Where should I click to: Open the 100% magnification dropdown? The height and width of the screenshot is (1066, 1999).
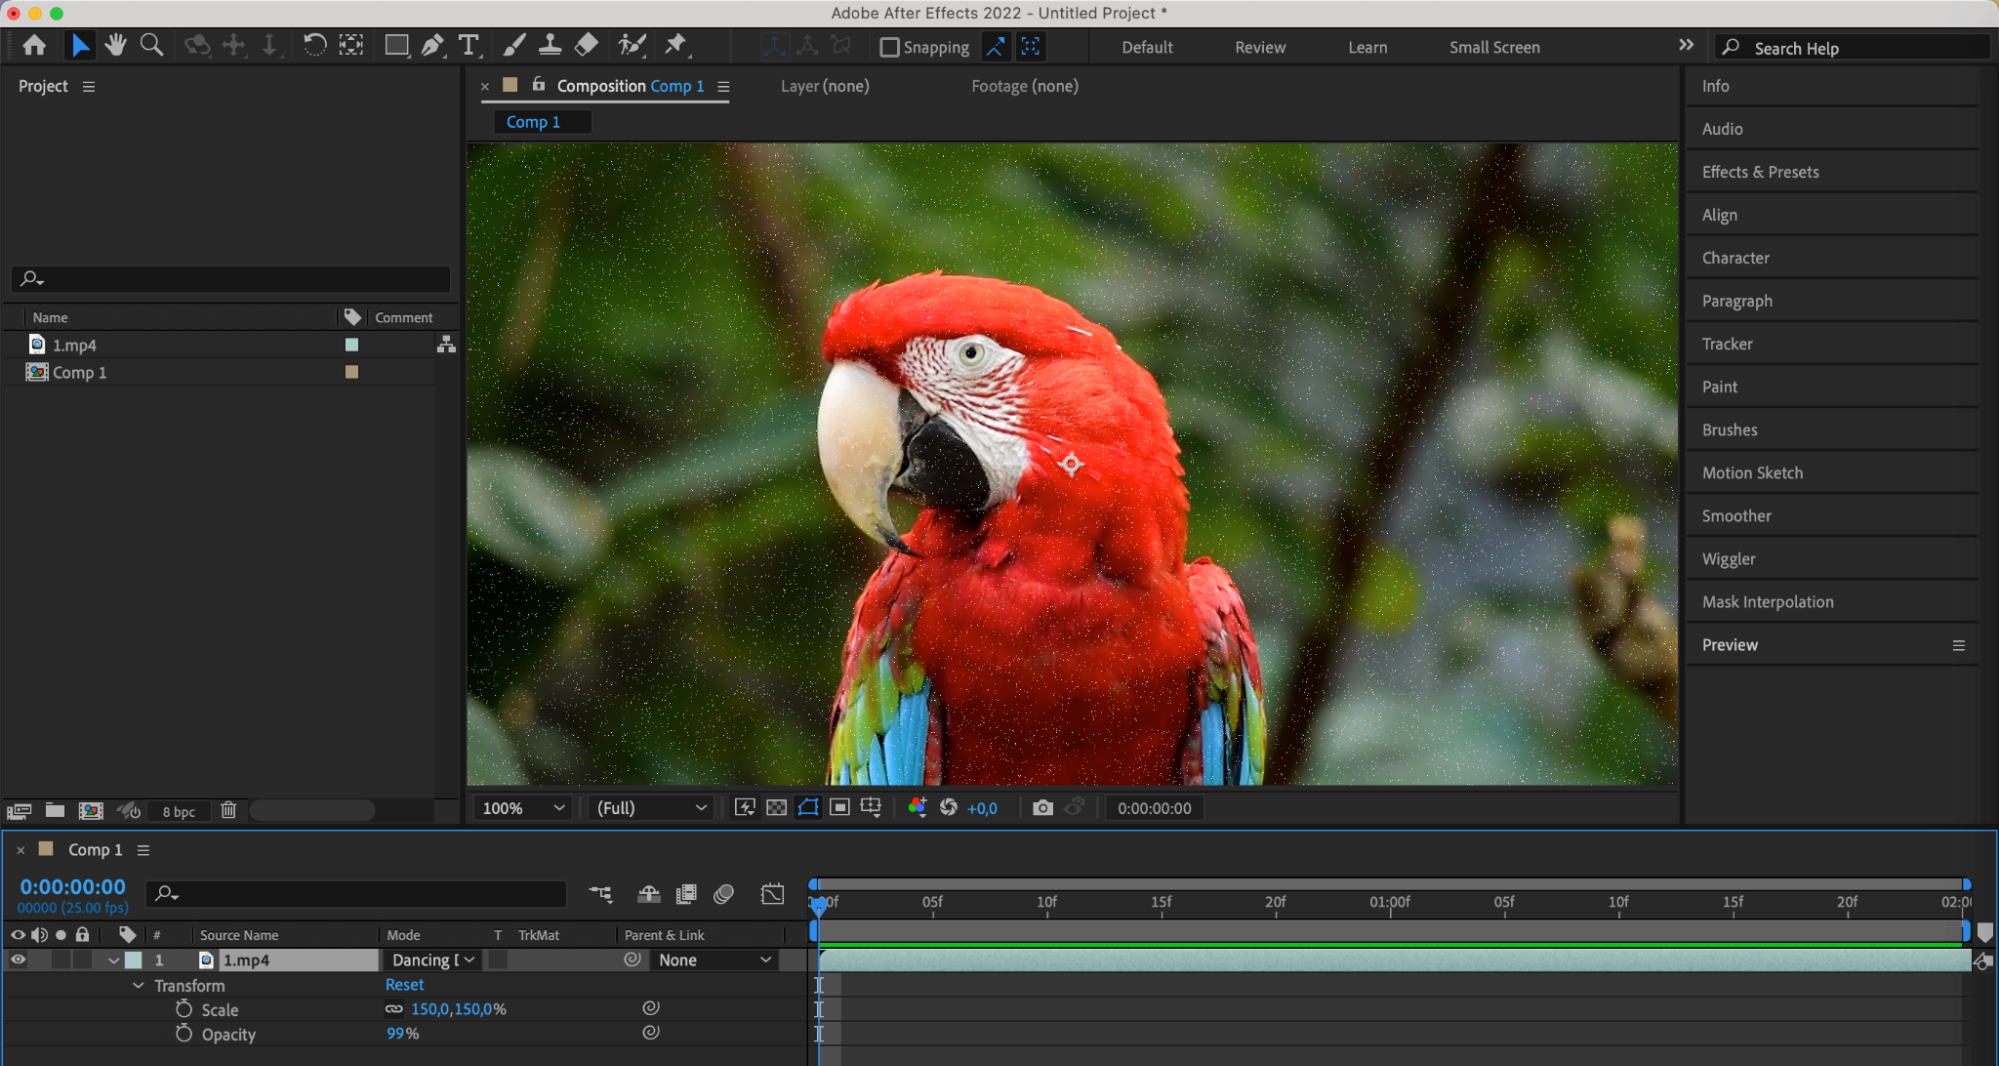523,808
